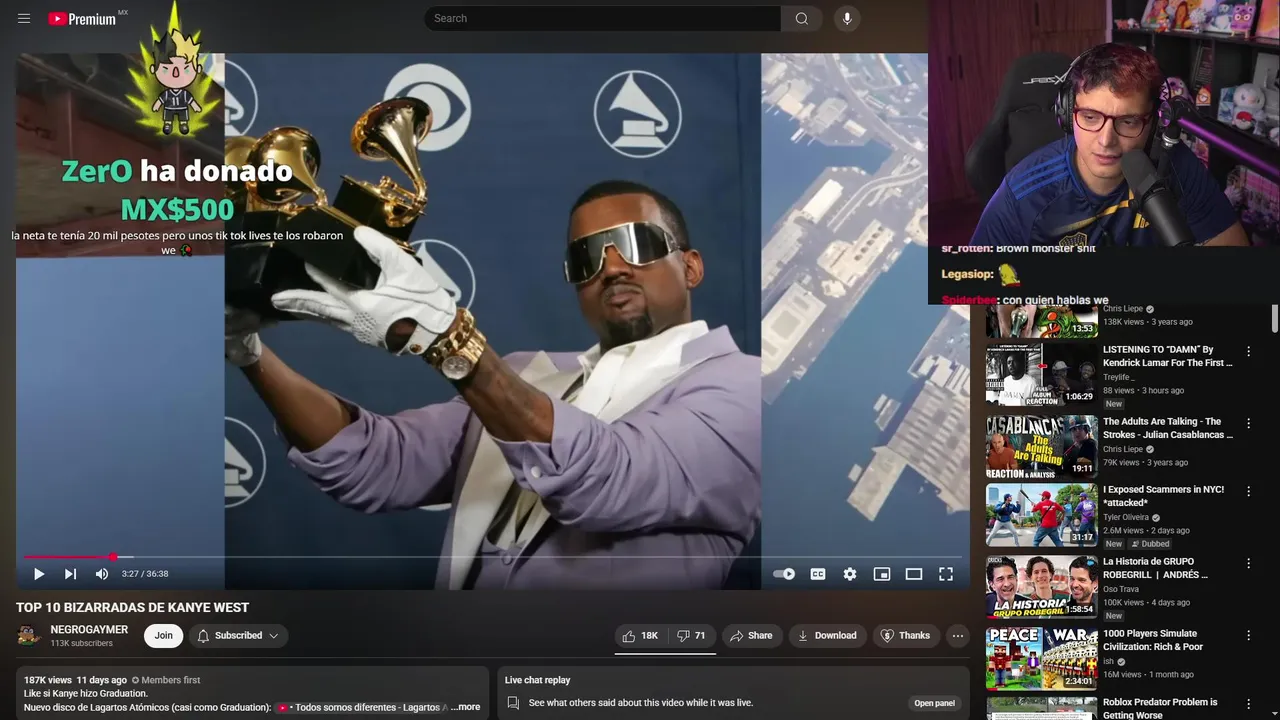Start voice search with microphone
The width and height of the screenshot is (1280, 720).
pyautogui.click(x=847, y=18)
